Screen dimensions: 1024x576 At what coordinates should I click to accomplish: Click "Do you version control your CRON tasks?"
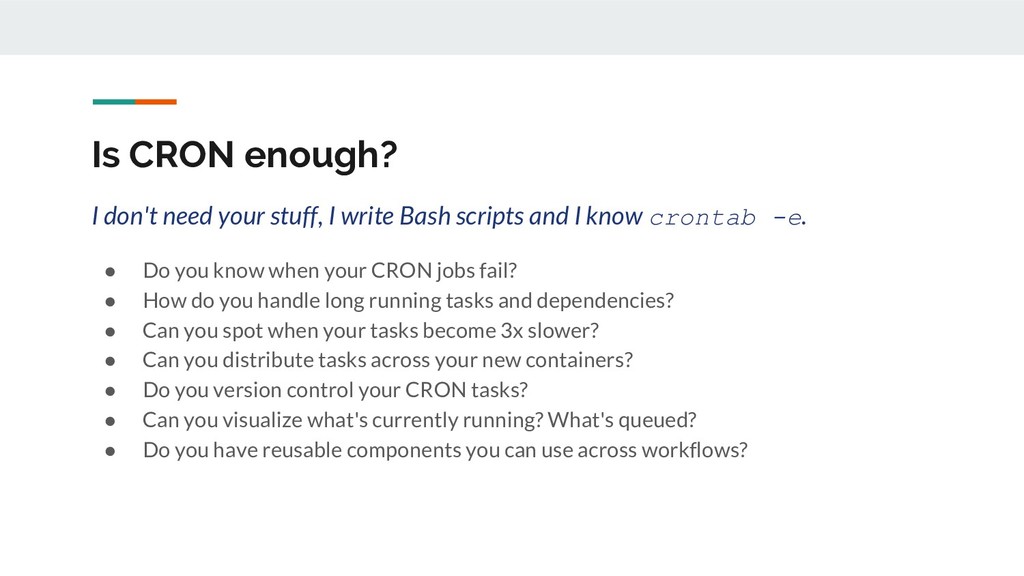pos(335,390)
